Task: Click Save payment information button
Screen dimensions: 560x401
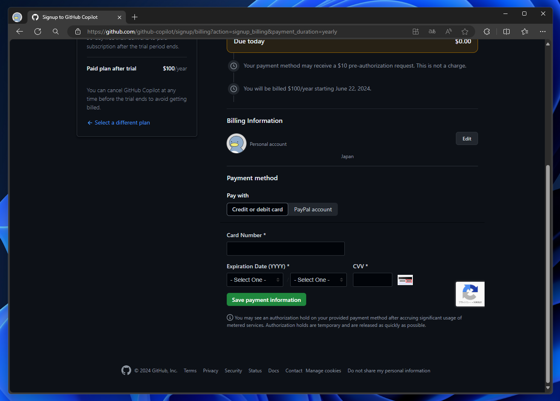Action: click(266, 300)
